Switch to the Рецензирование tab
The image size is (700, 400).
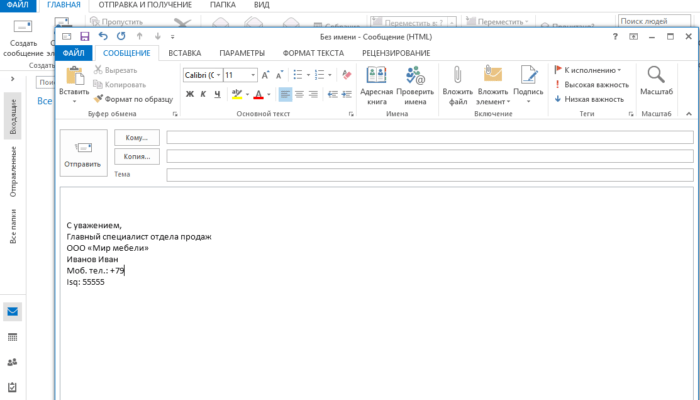click(x=396, y=53)
